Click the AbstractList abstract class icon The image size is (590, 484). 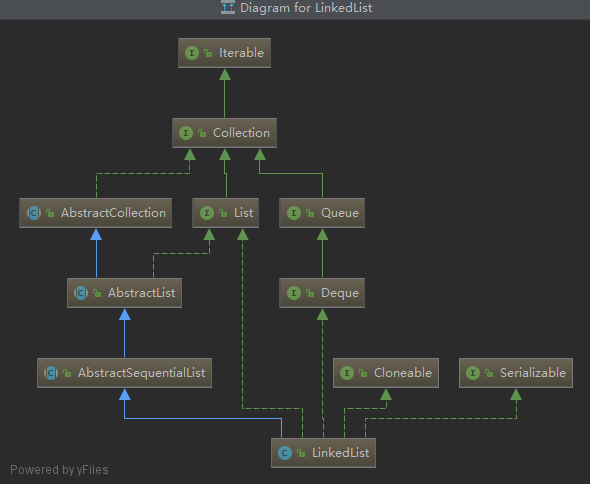point(81,293)
